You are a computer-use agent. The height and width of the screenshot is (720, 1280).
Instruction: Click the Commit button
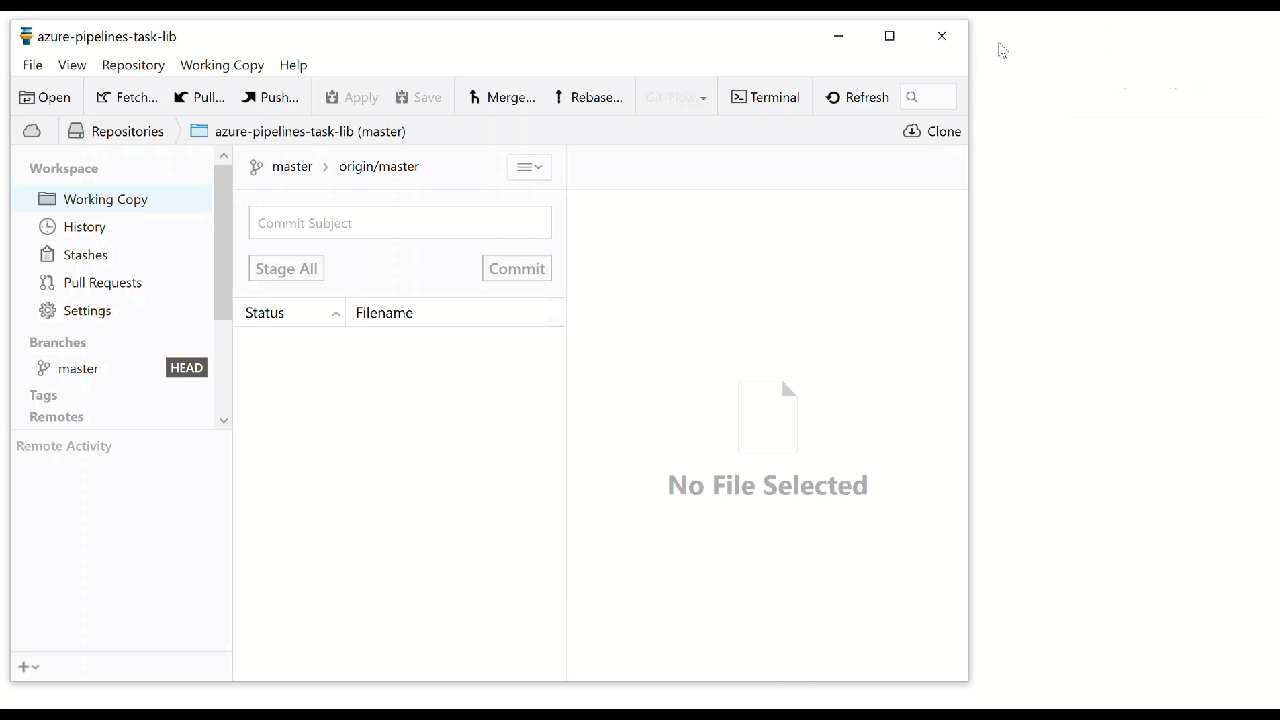pos(517,268)
